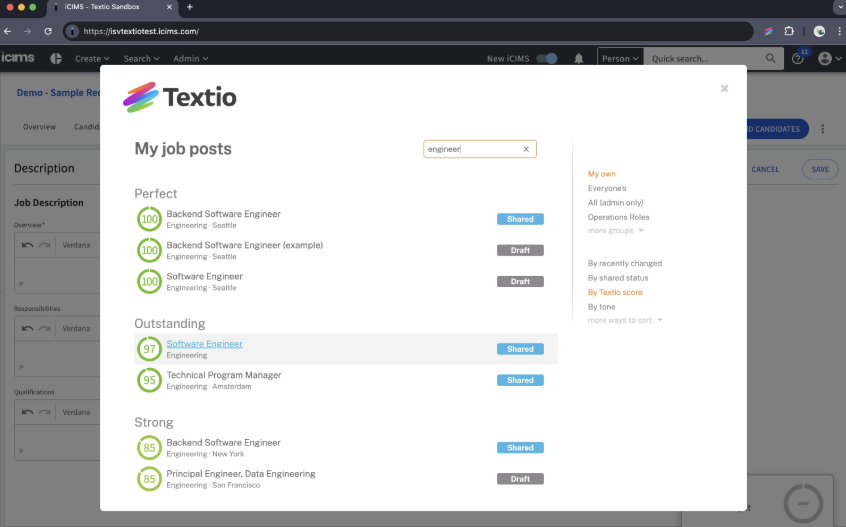Screen dimensions: 846x527
Task: Click the iCIMS logo
Action: tap(17, 57)
